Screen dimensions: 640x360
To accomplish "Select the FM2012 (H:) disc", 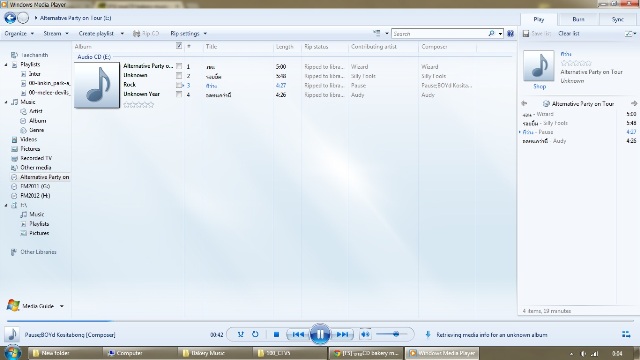I will click(x=35, y=196).
